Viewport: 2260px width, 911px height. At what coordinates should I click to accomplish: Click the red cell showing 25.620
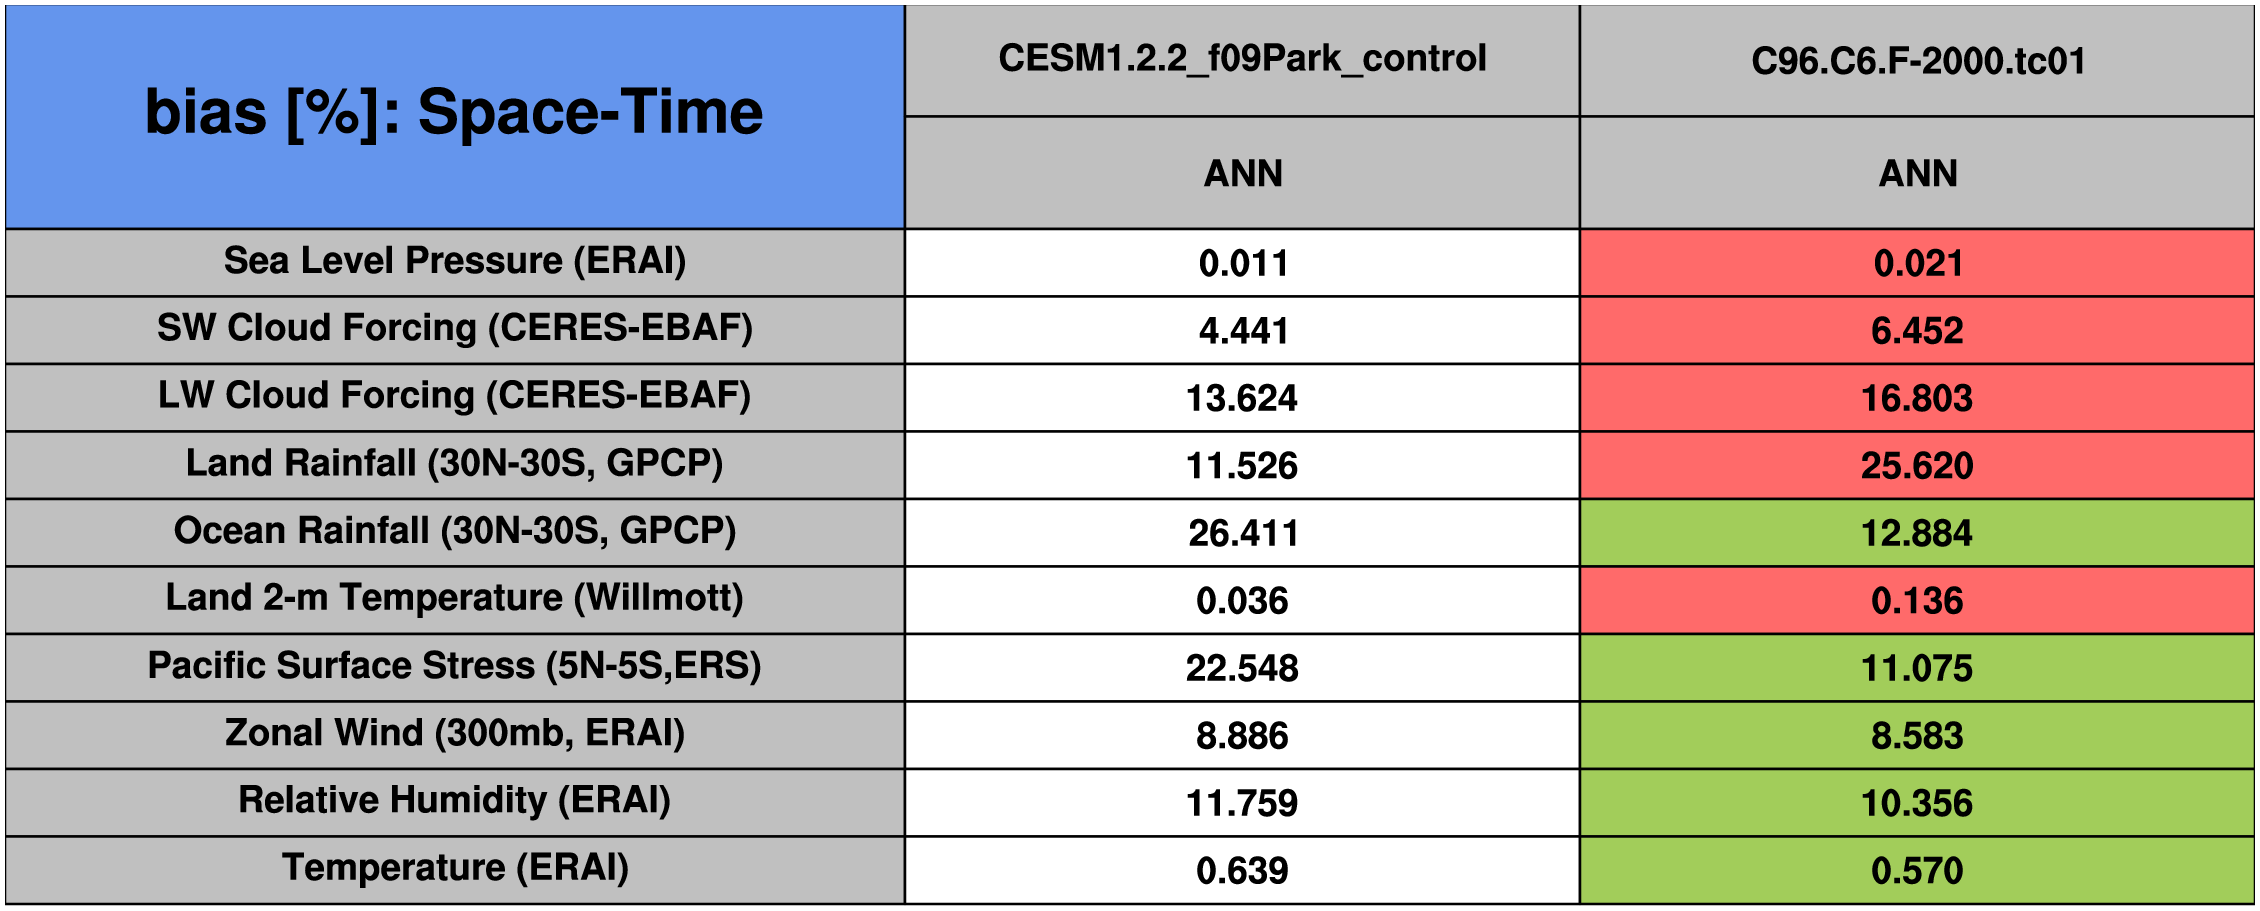click(x=1917, y=465)
